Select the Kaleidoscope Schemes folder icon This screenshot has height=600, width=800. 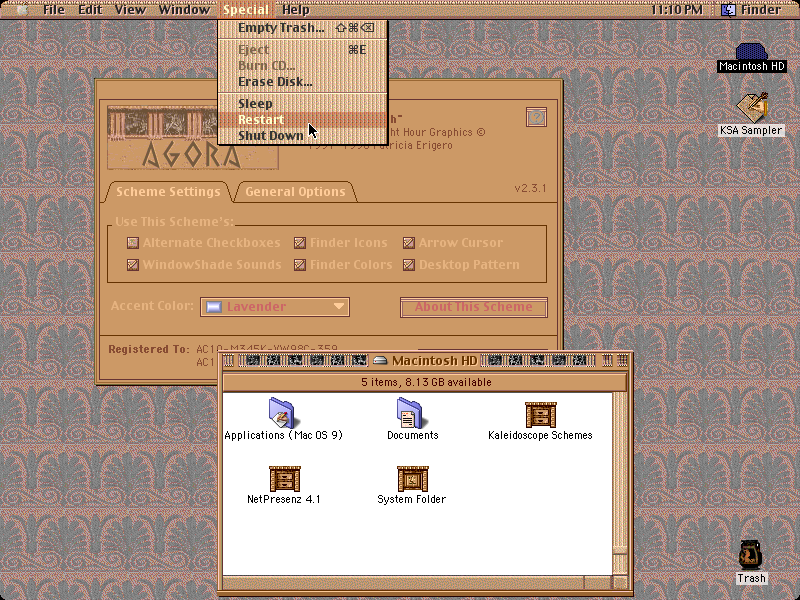(541, 414)
